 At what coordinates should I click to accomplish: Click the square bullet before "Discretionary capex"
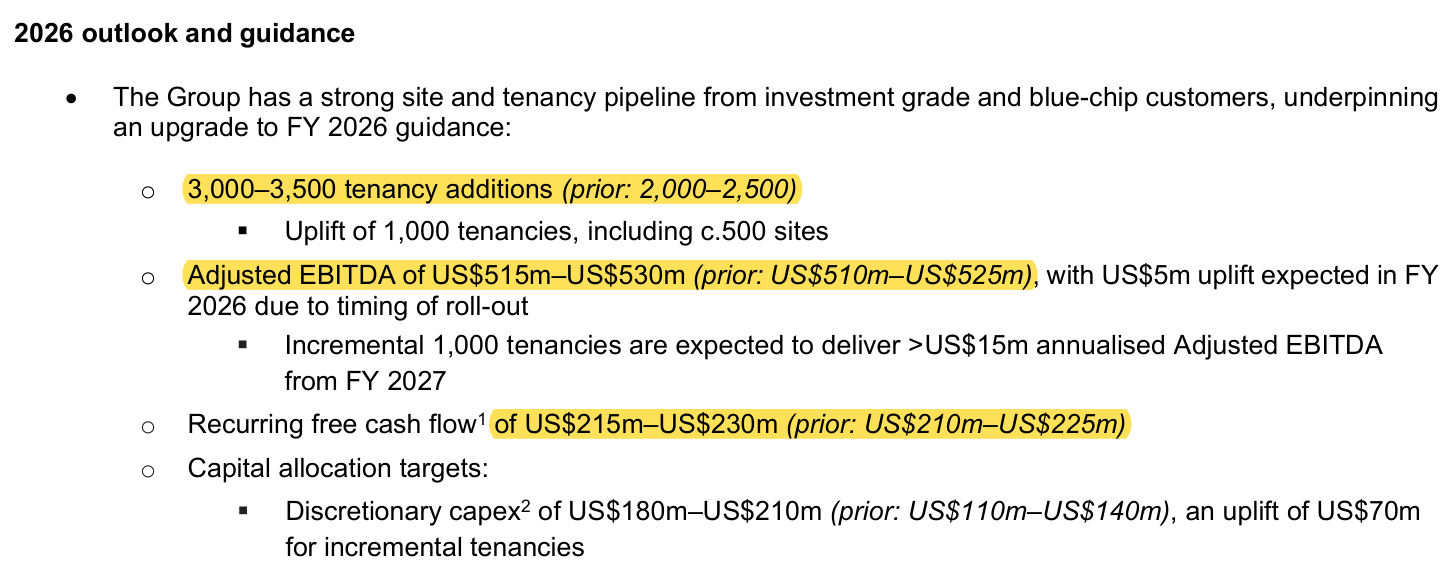pyautogui.click(x=243, y=512)
